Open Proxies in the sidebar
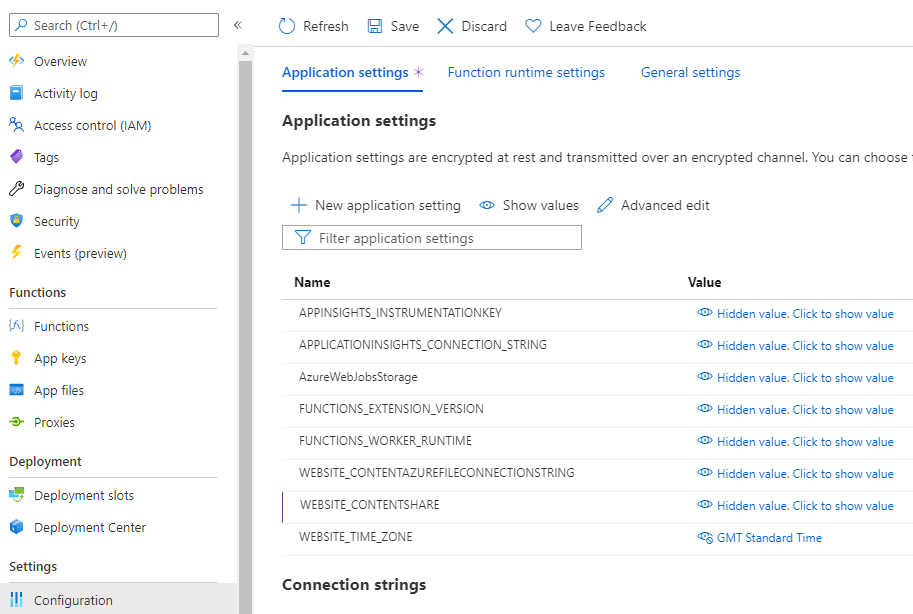This screenshot has height=614, width=913. [54, 422]
